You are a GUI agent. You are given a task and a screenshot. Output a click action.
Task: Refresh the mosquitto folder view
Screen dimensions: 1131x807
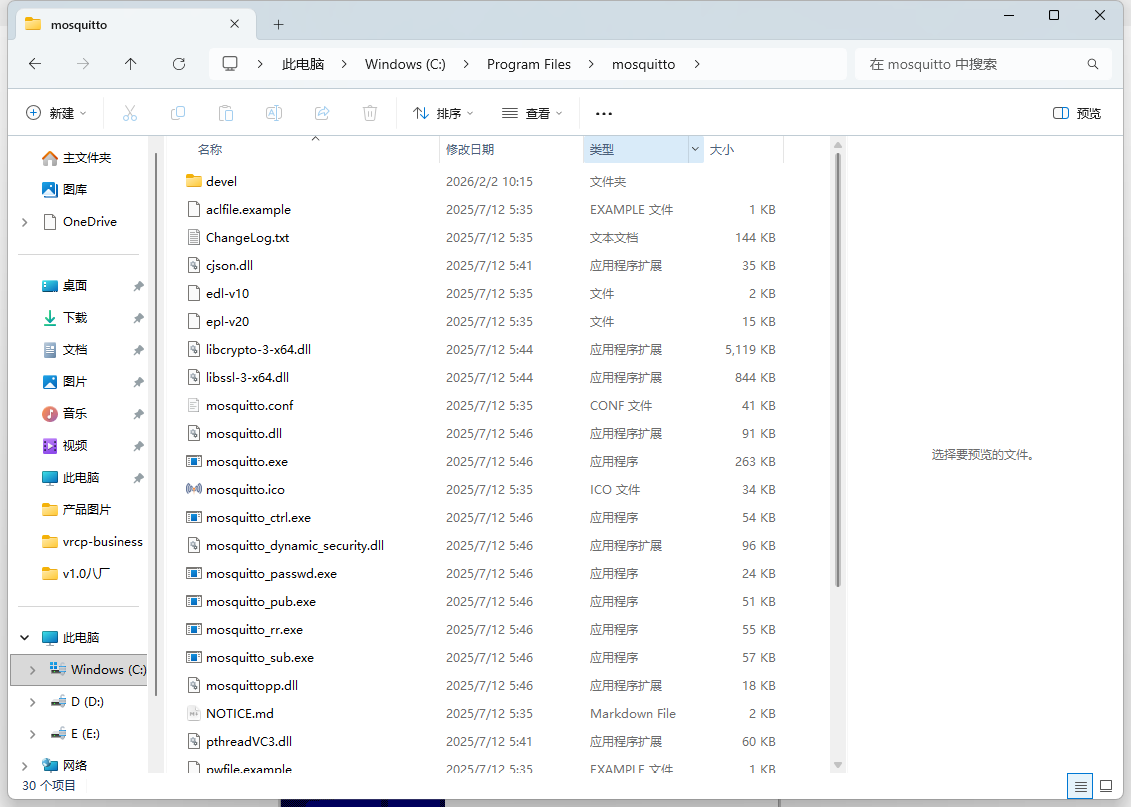pyautogui.click(x=179, y=64)
